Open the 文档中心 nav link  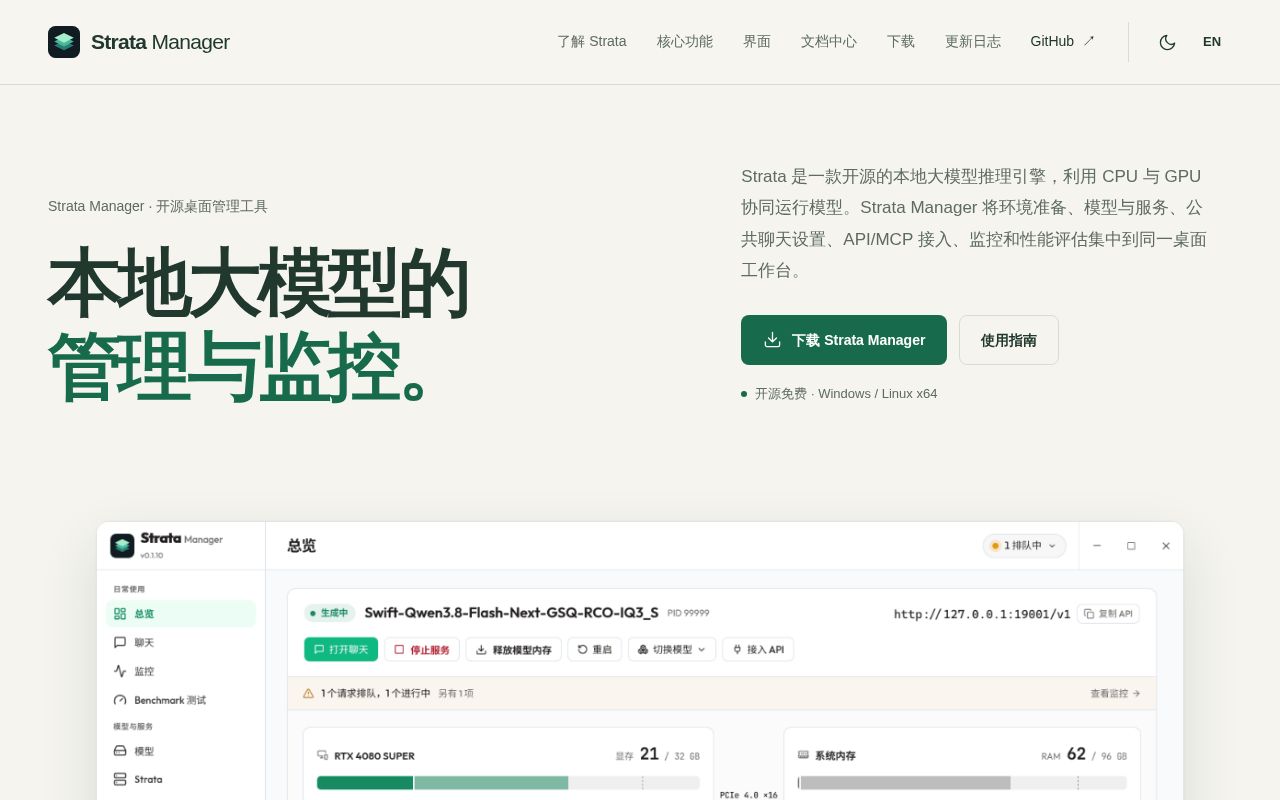coord(829,42)
